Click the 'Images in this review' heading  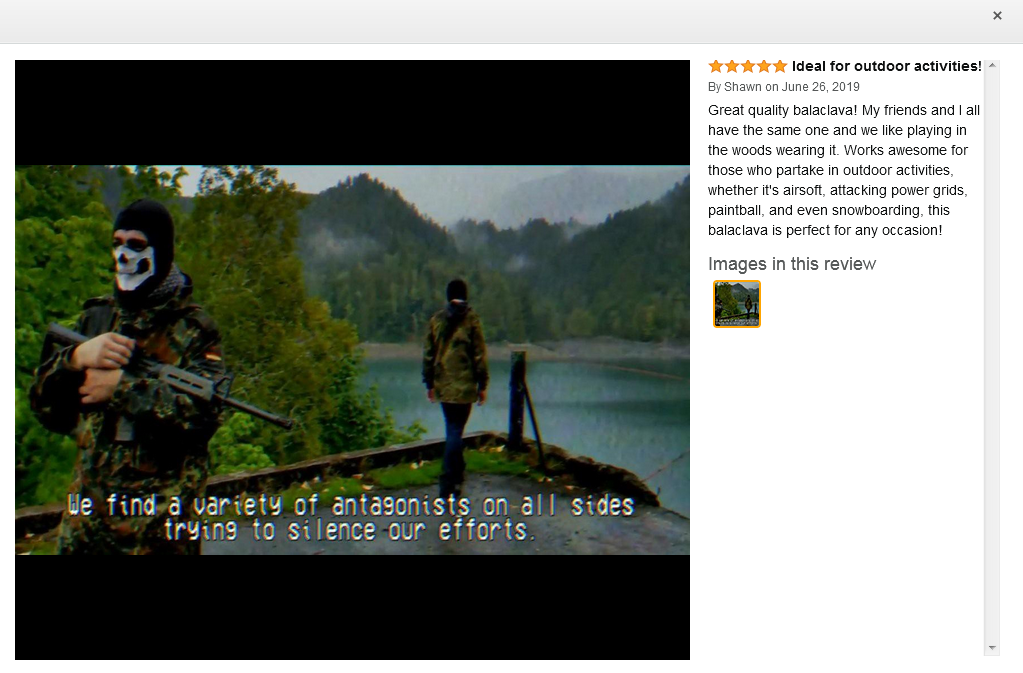pos(791,264)
